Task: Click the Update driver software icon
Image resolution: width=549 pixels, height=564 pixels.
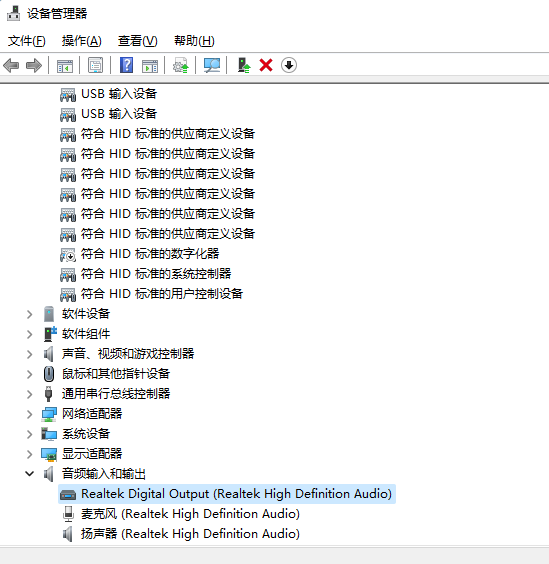Action: tap(181, 65)
